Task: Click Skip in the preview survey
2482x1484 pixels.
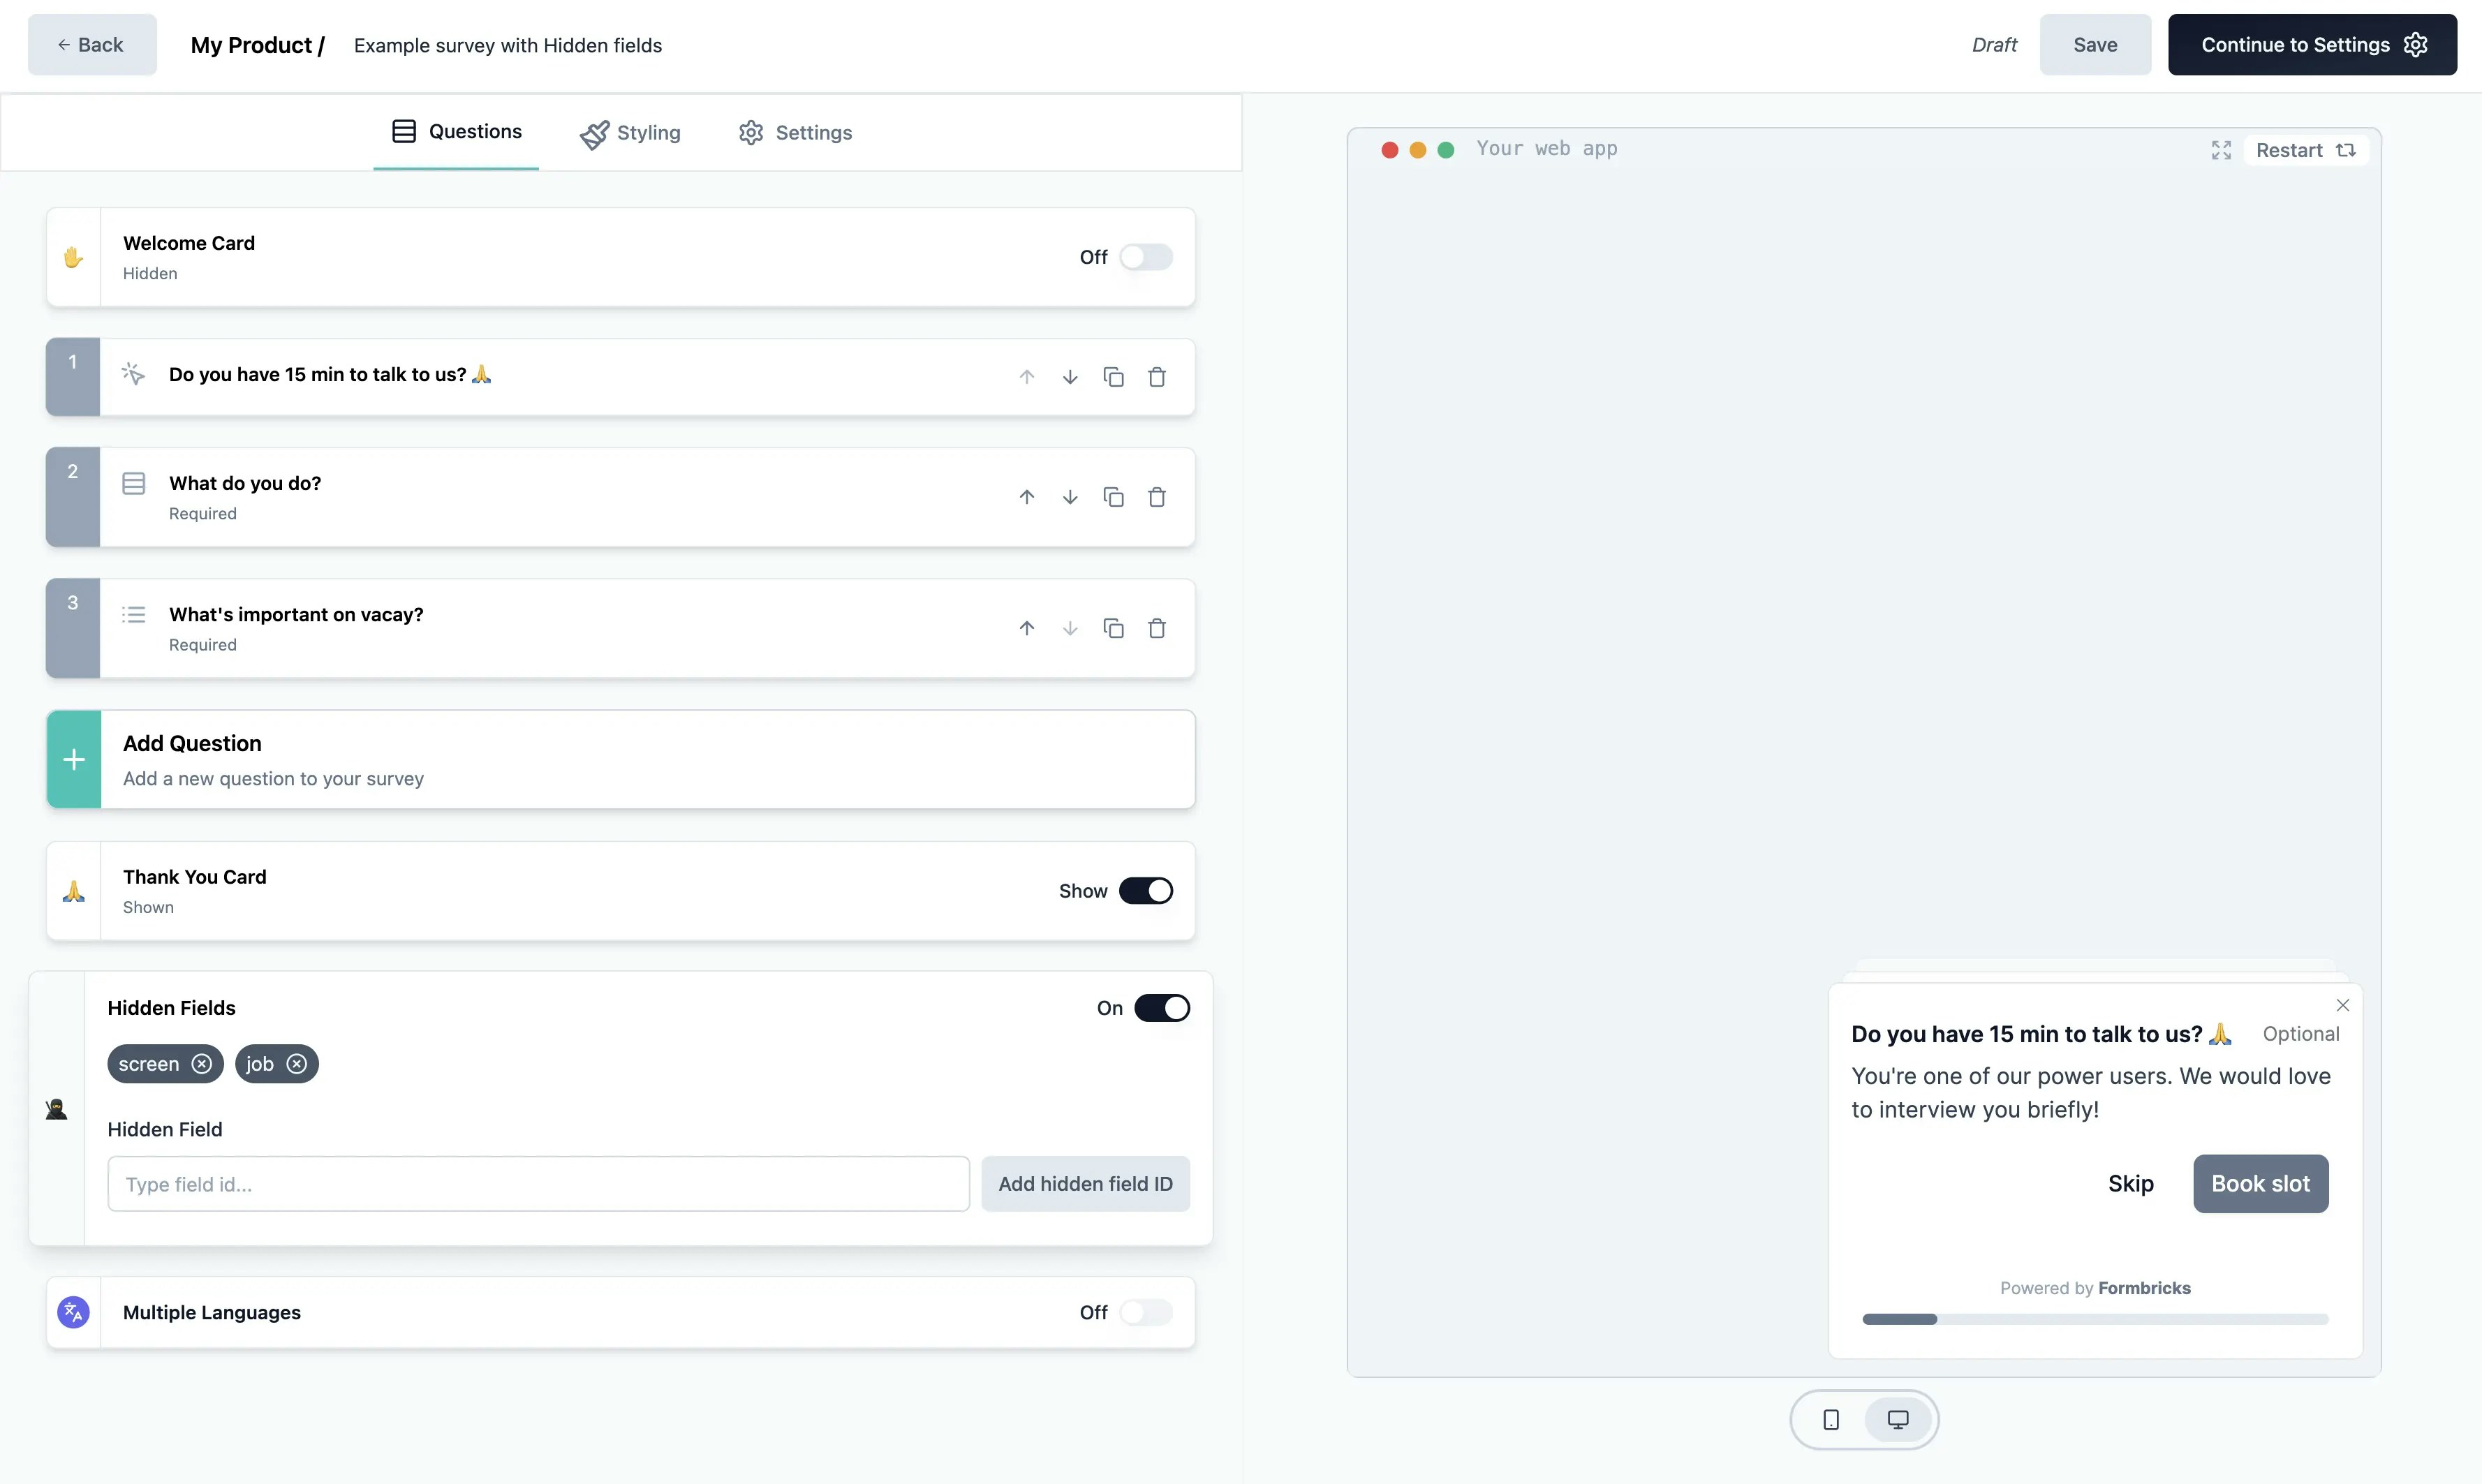Action: tap(2130, 1184)
